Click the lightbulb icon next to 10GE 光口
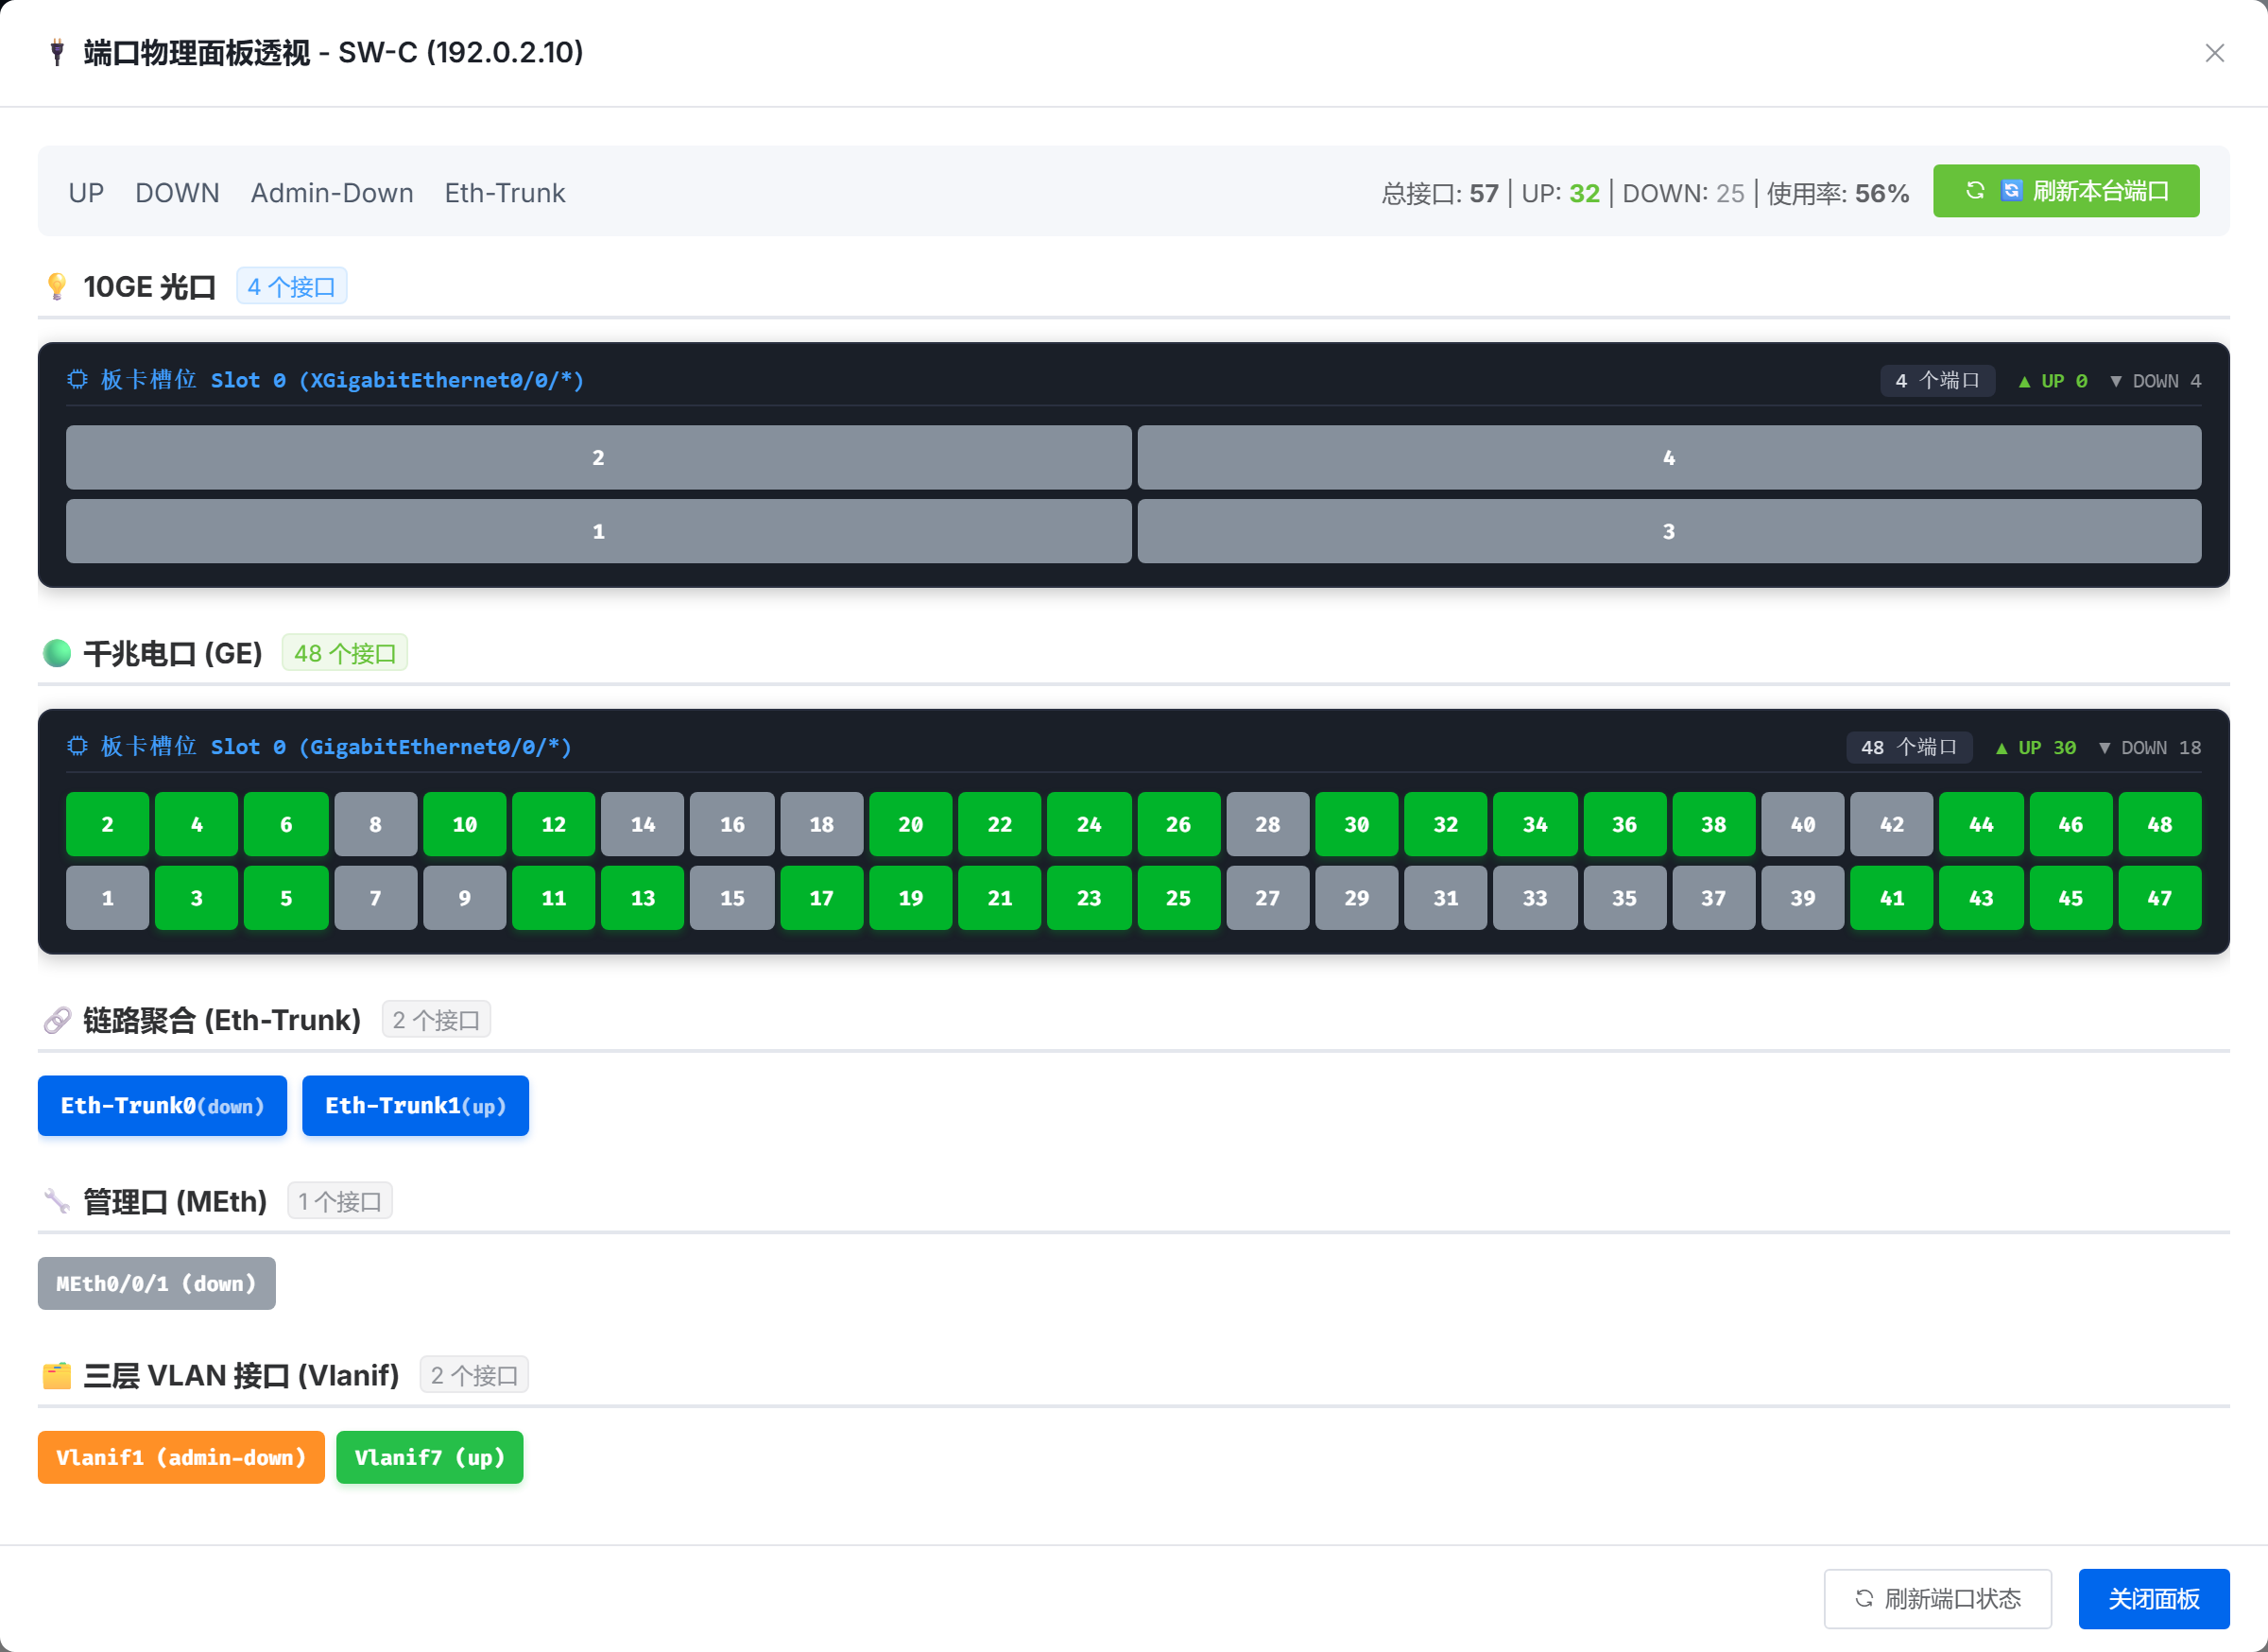This screenshot has height=1652, width=2268. pyautogui.click(x=57, y=287)
